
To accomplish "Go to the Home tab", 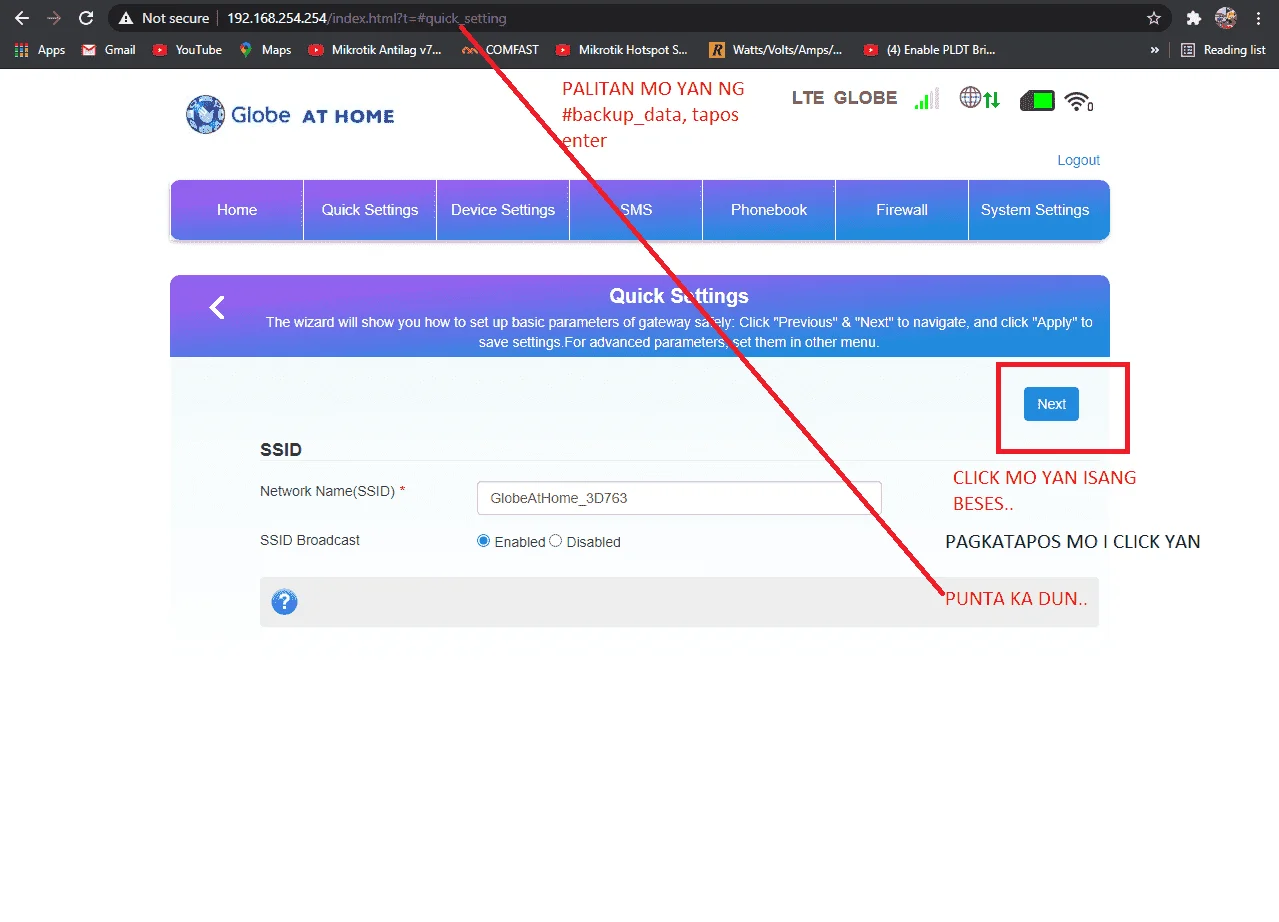I will [x=237, y=210].
